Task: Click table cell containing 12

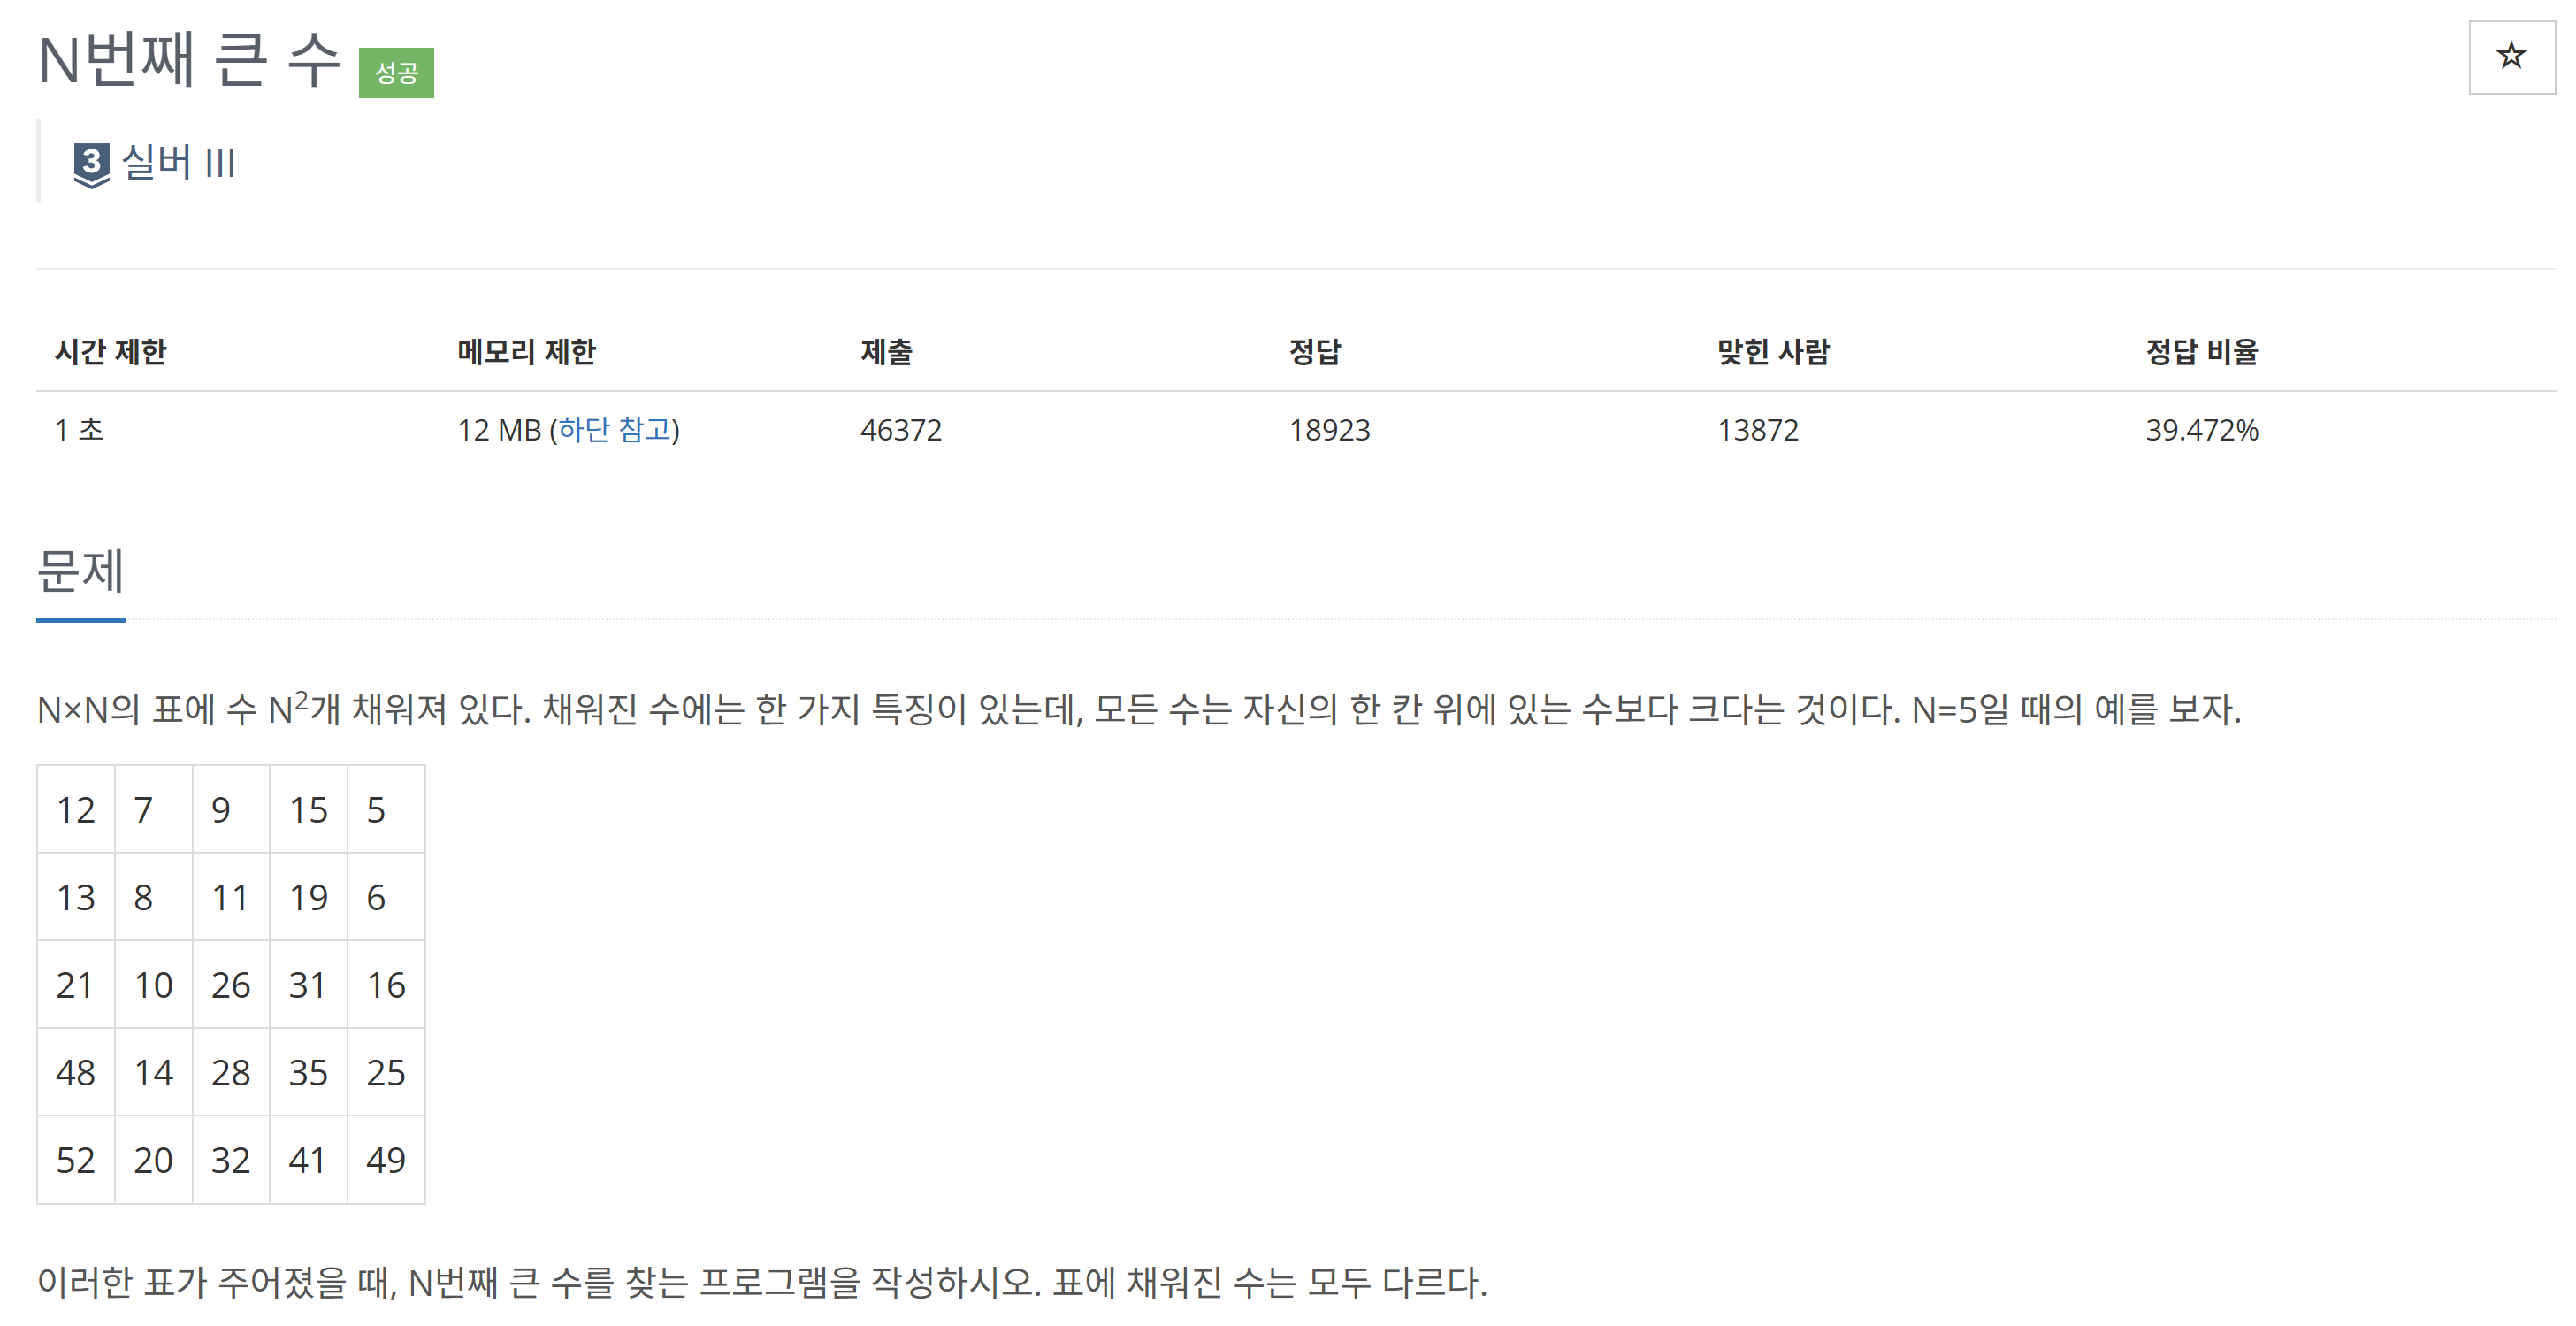Action: [x=76, y=810]
